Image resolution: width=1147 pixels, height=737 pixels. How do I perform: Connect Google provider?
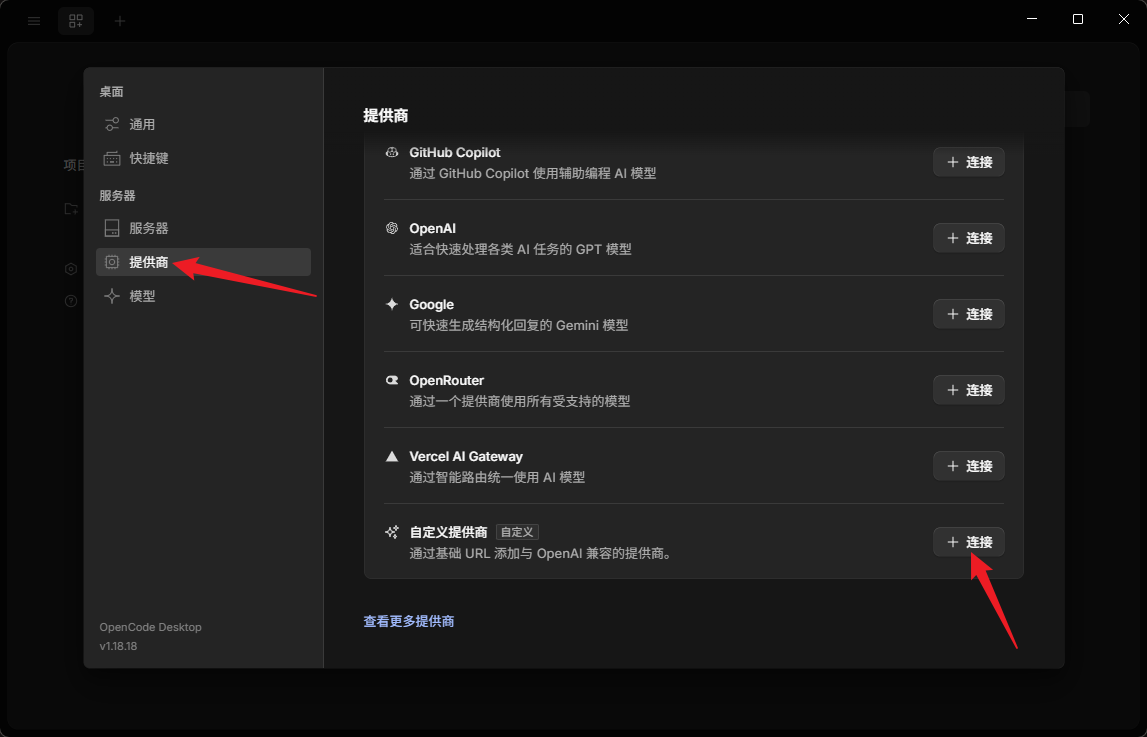[969, 314]
